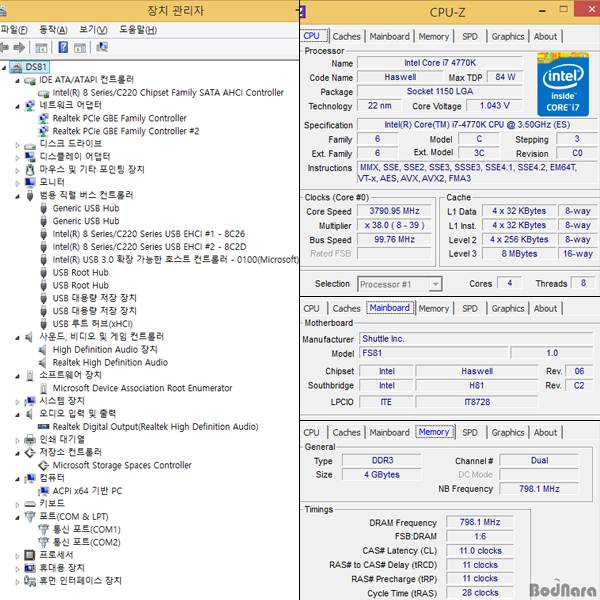Click the 휴먼 인터페이스 장치 category icon
This screenshot has width=600, height=600.
click(x=30, y=581)
